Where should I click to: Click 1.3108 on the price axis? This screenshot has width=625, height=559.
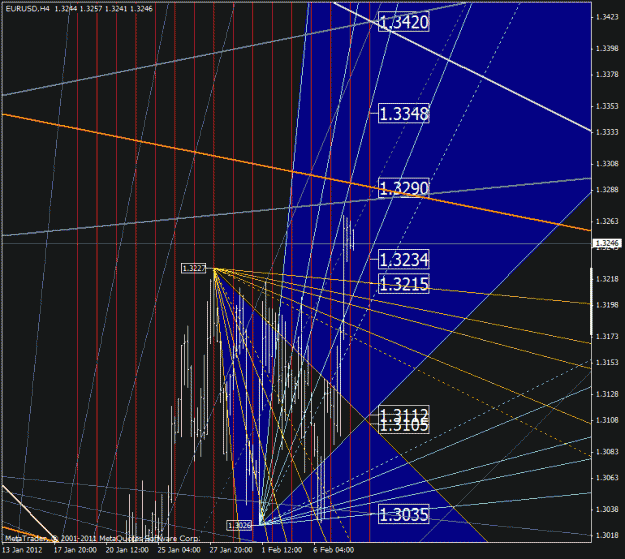click(607, 420)
